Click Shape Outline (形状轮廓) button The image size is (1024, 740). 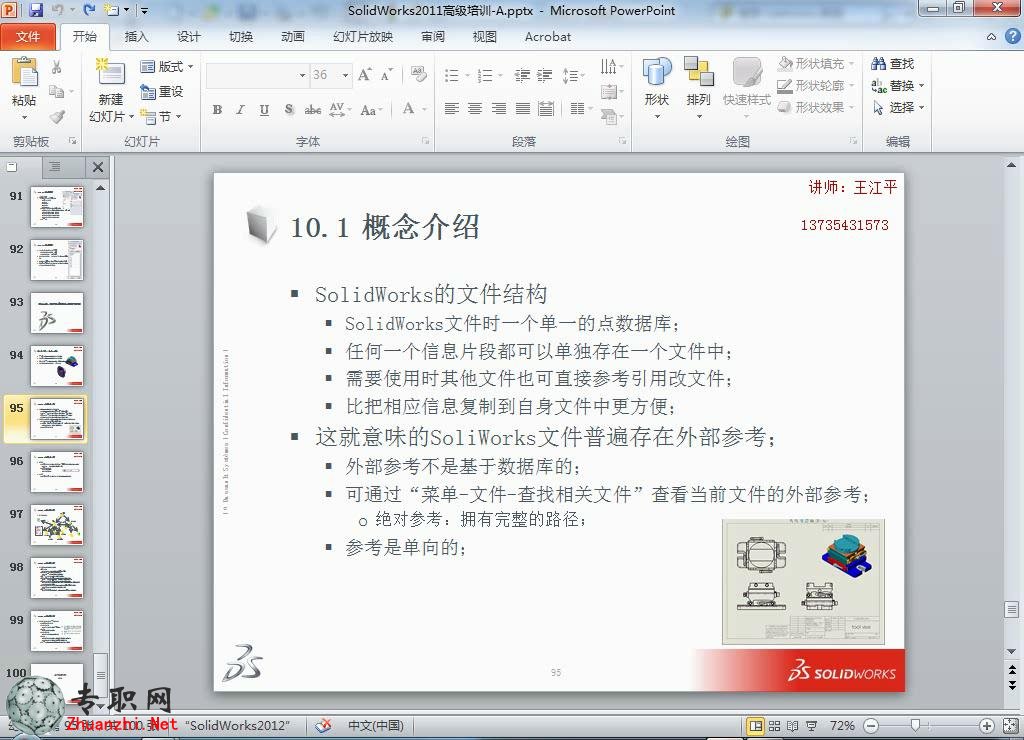816,86
